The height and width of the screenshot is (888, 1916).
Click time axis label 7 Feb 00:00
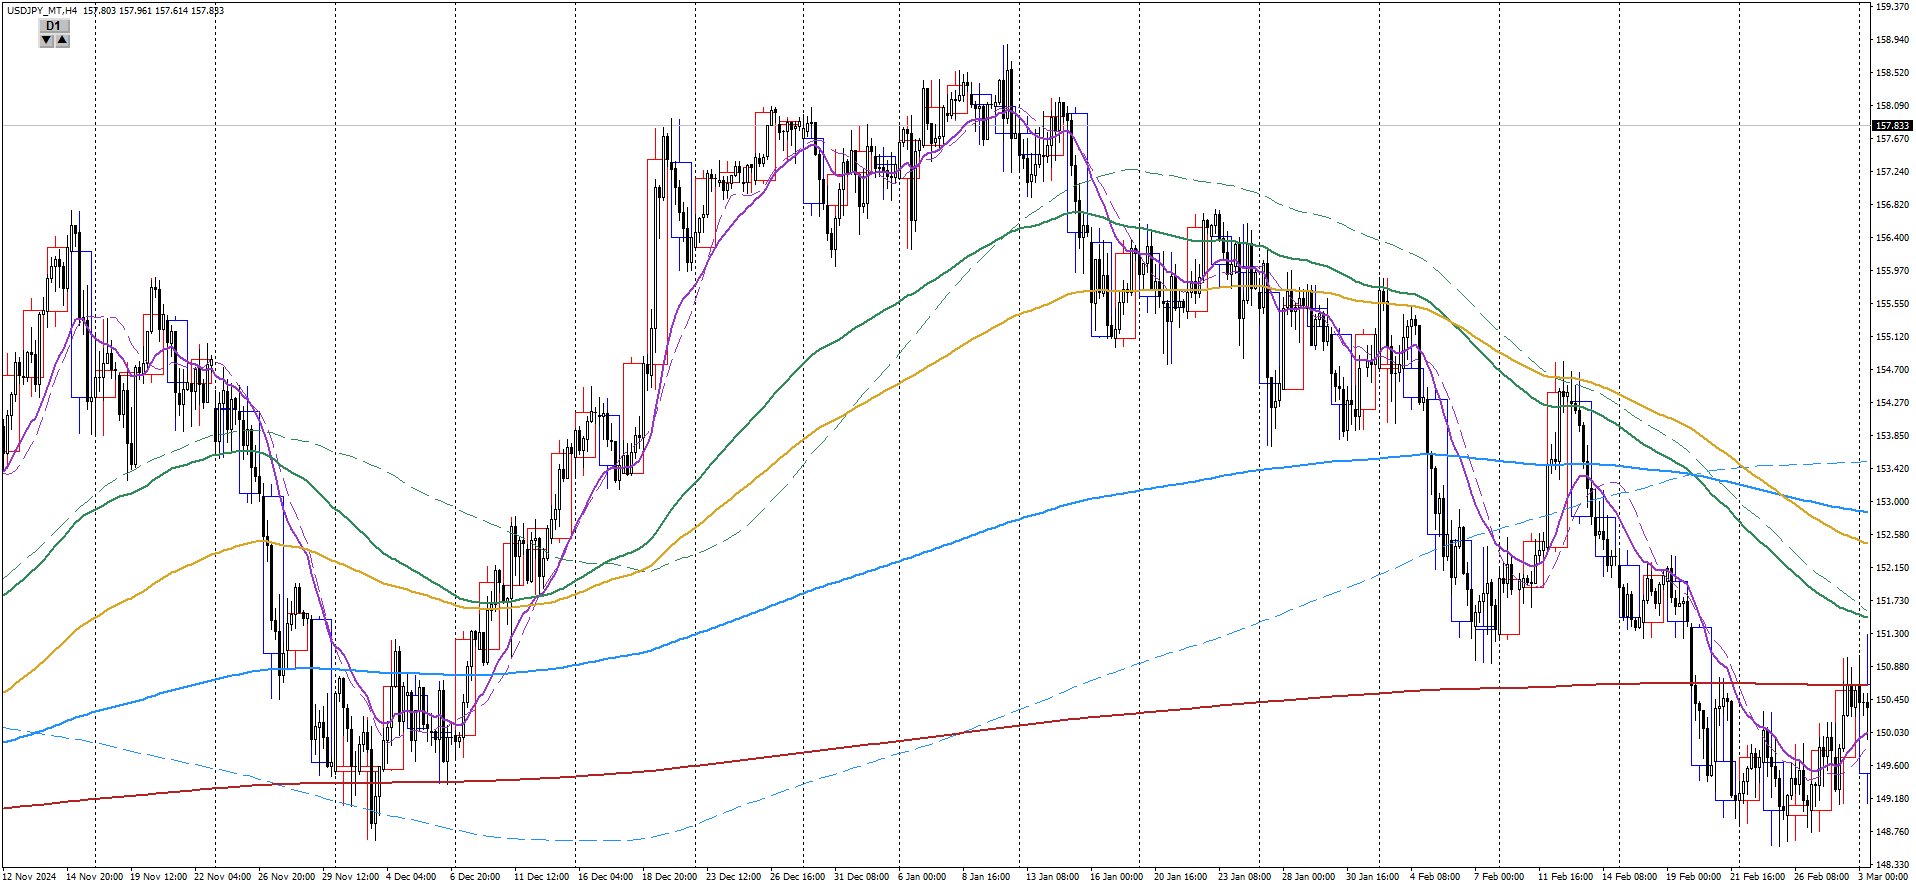tap(1499, 877)
